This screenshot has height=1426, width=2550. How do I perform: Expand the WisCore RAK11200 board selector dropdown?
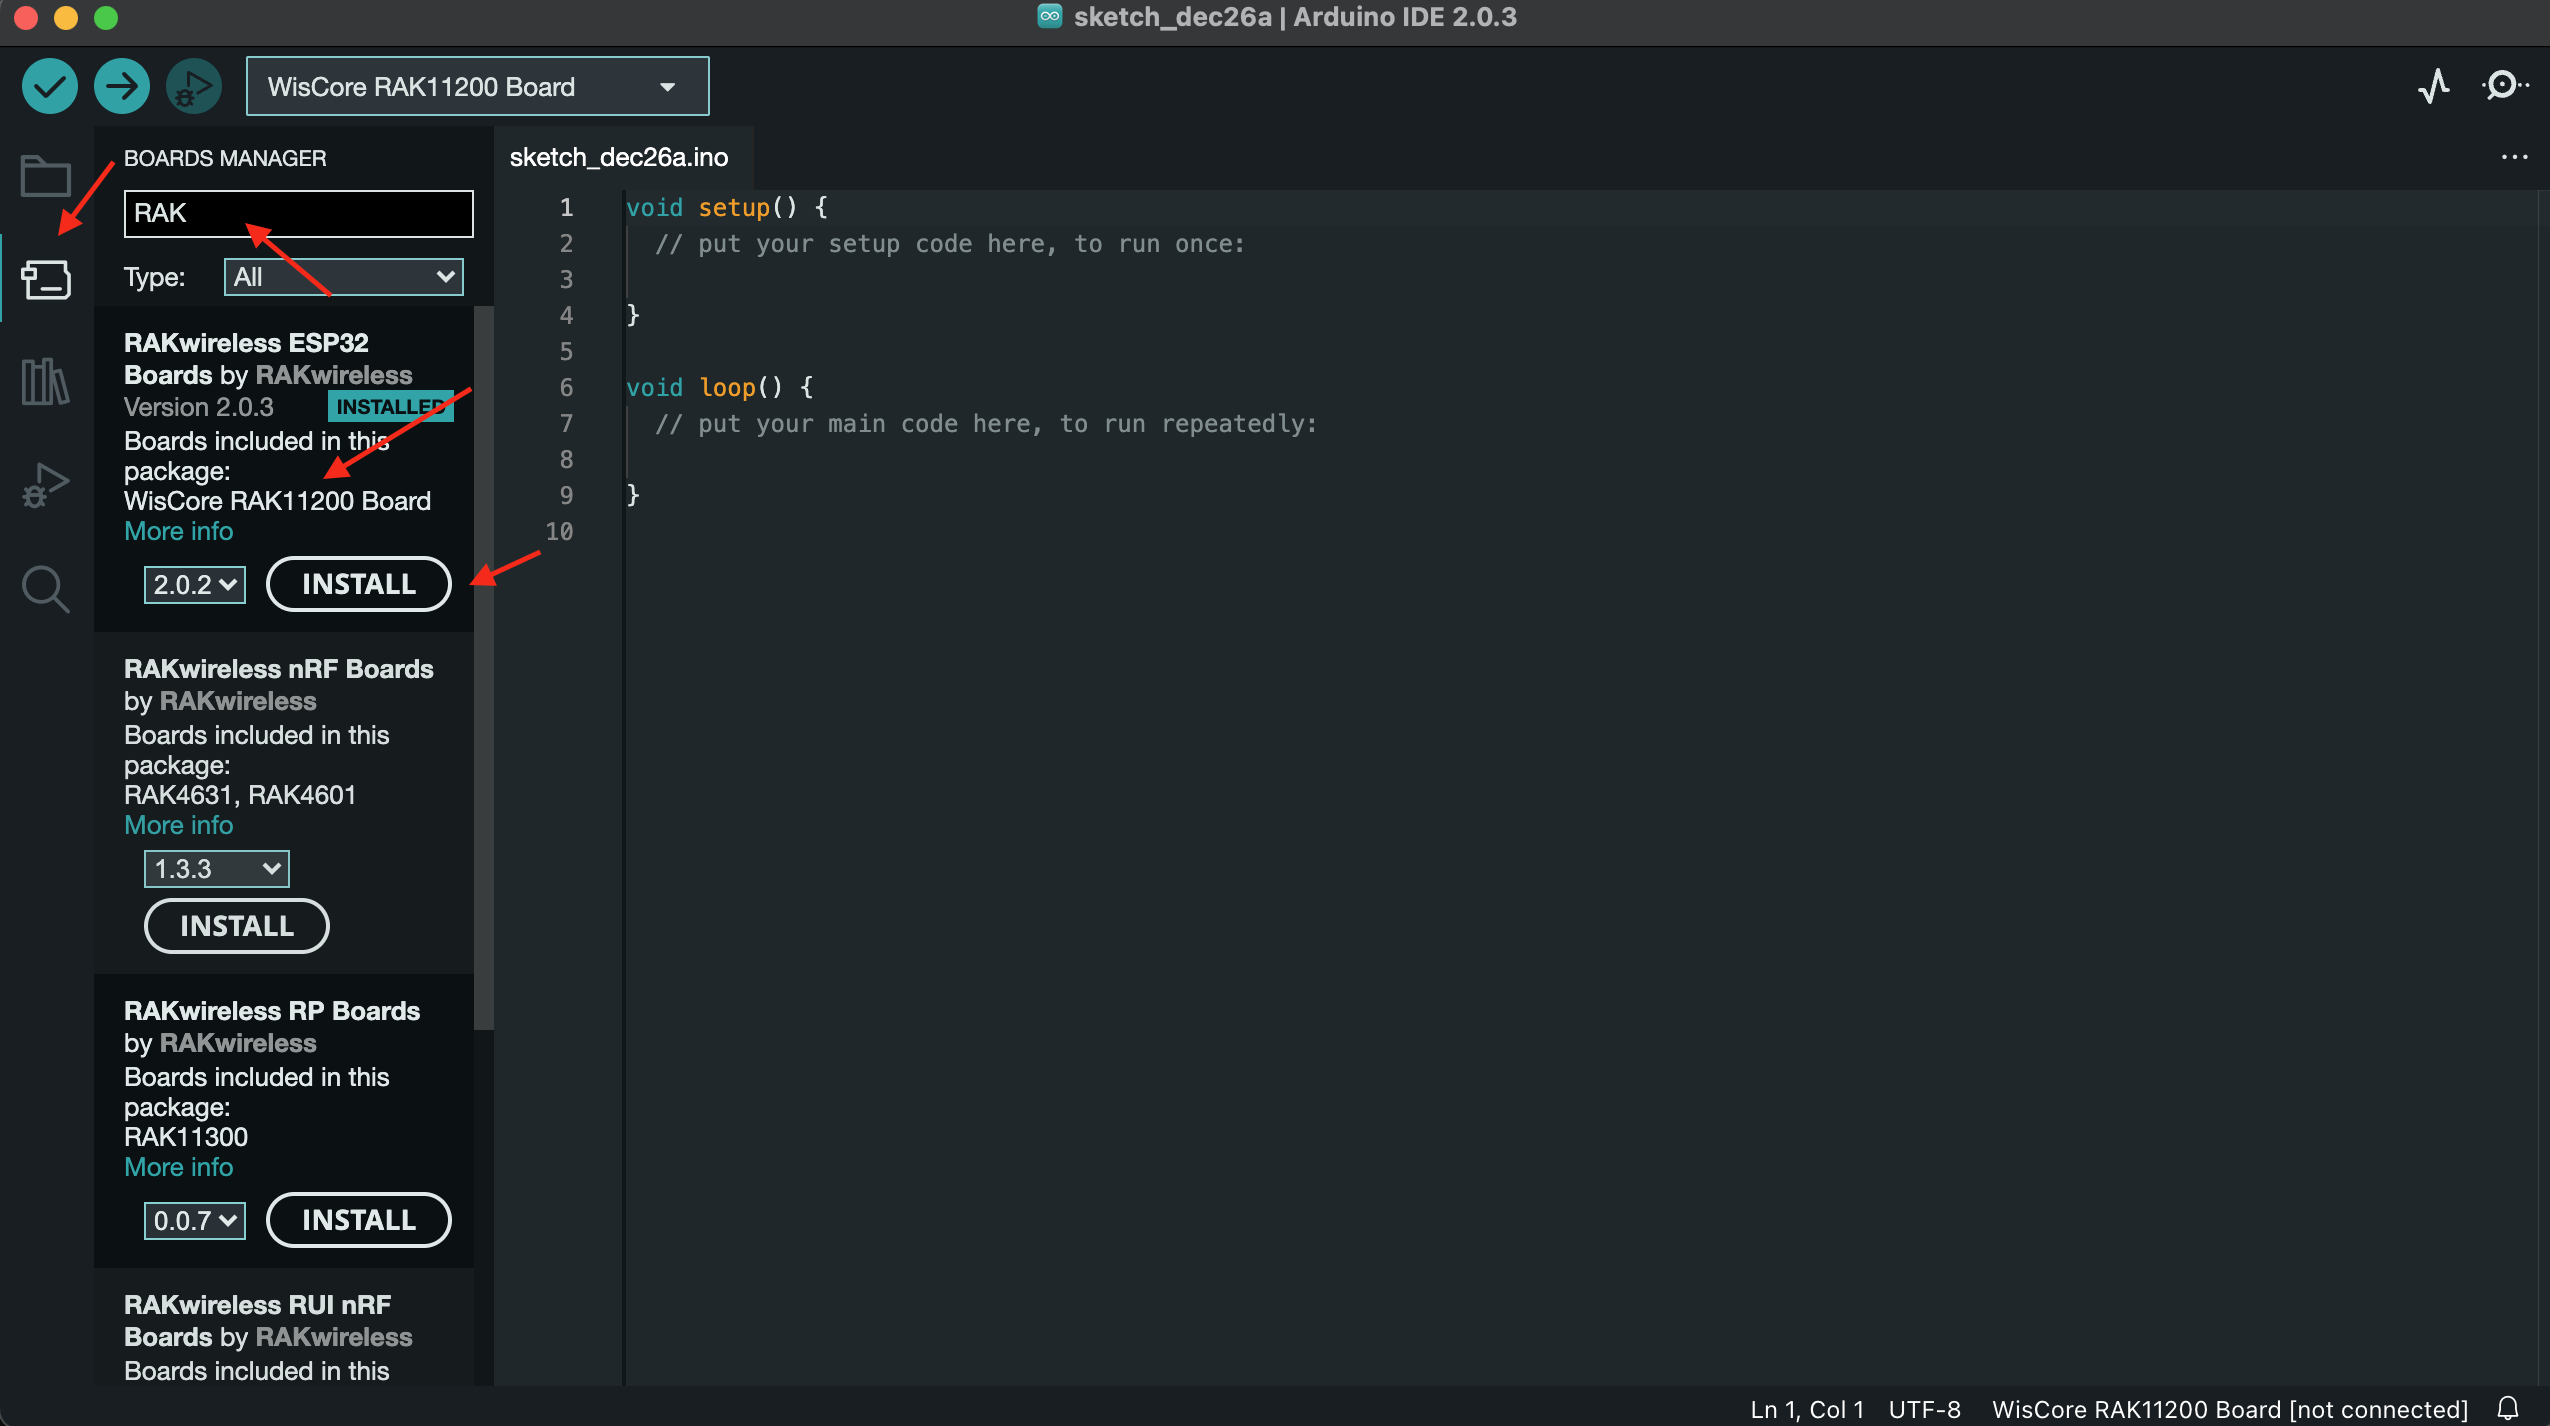coord(477,87)
